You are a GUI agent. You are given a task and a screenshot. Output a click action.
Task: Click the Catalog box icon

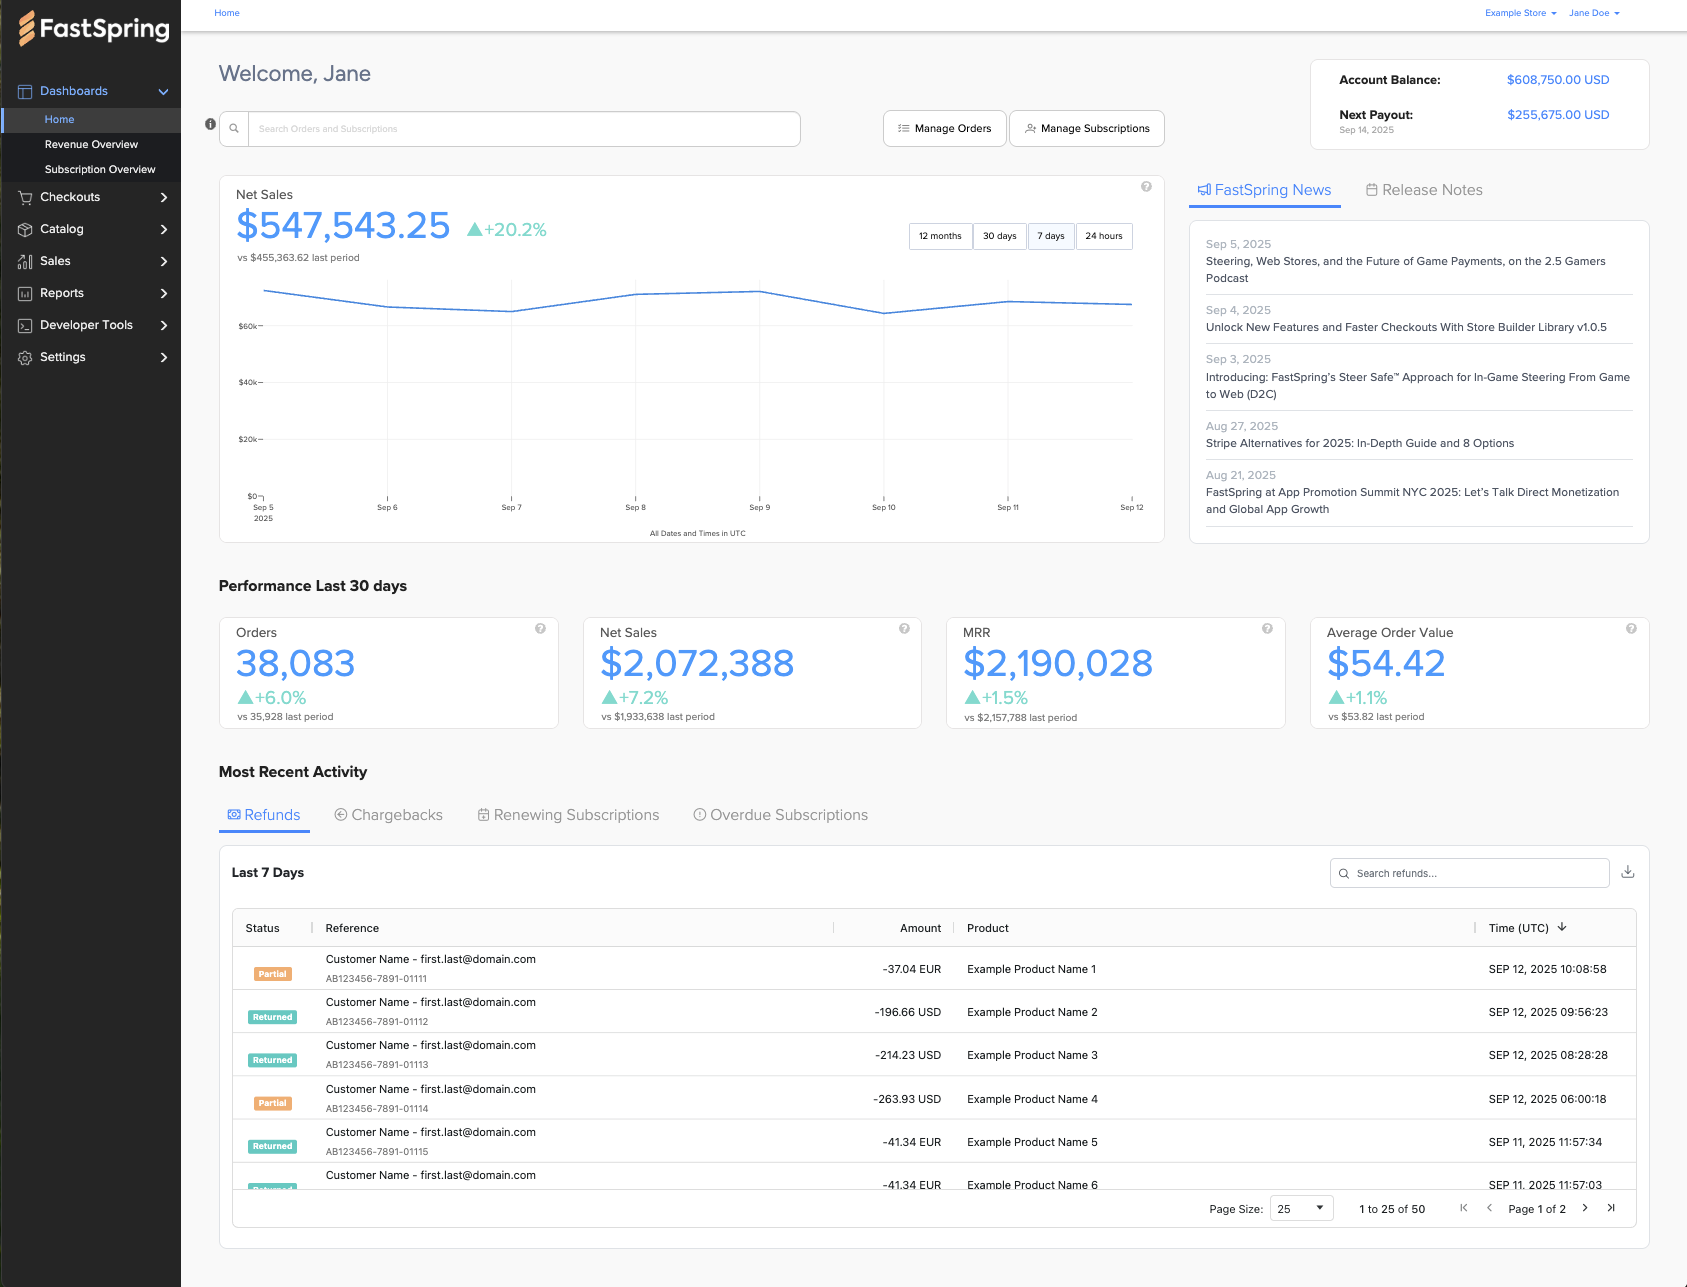(x=25, y=230)
